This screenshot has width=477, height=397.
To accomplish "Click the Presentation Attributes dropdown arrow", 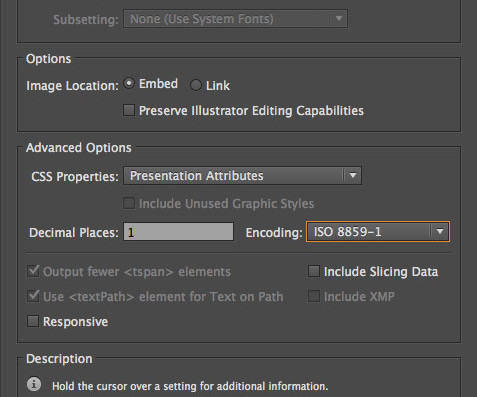I will (353, 175).
